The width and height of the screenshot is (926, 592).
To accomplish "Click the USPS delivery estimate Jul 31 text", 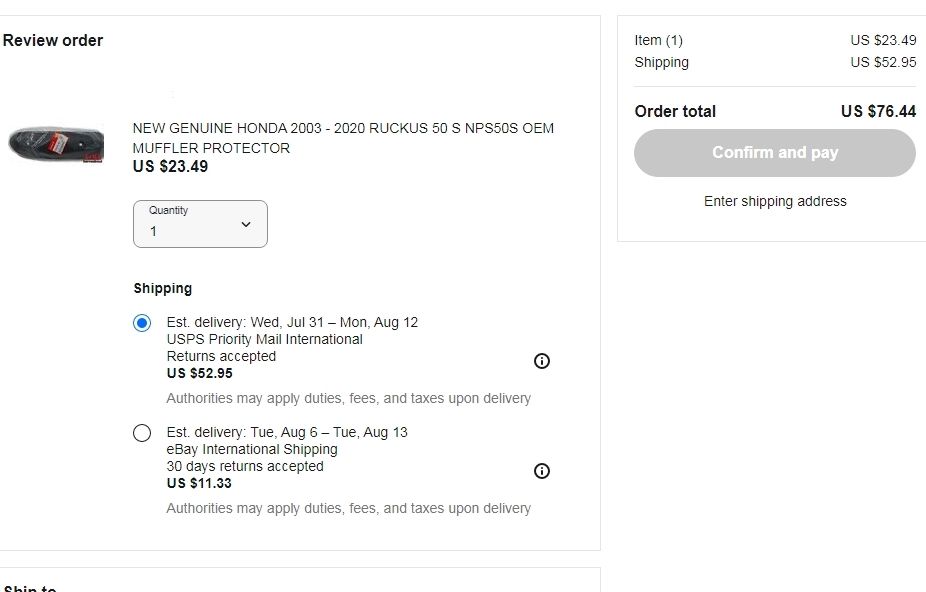I will click(292, 322).
